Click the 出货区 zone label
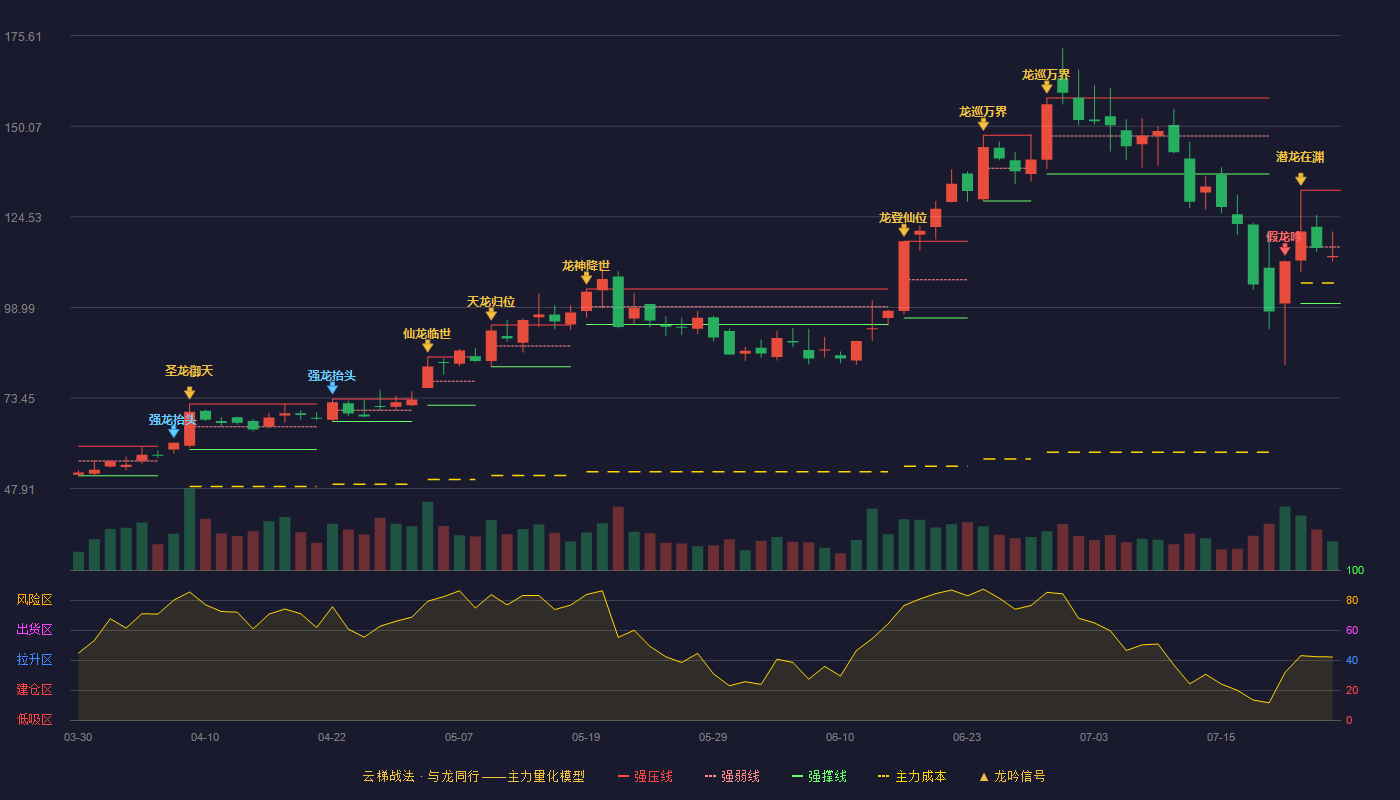Image resolution: width=1400 pixels, height=800 pixels. point(34,630)
